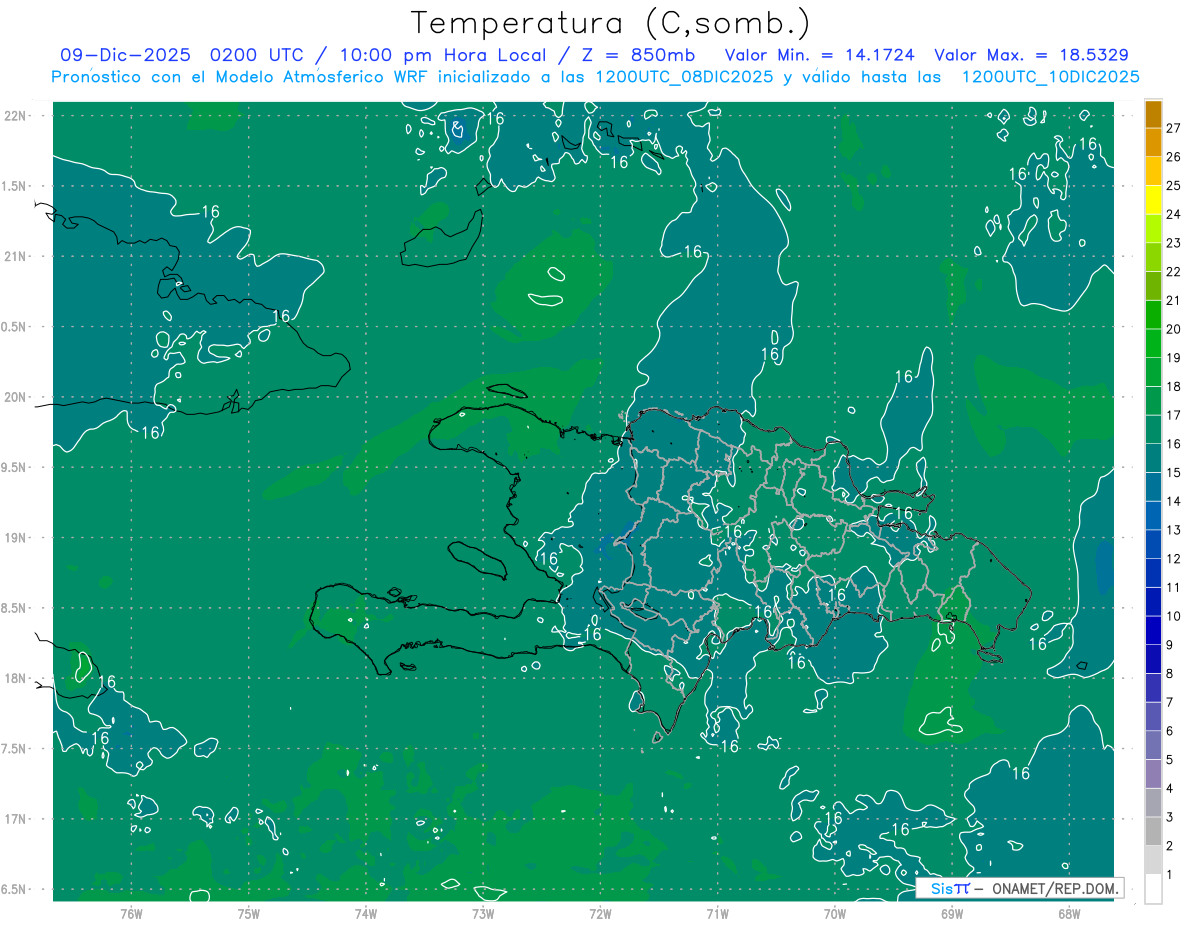Click the legend value '25' label

(1173, 186)
